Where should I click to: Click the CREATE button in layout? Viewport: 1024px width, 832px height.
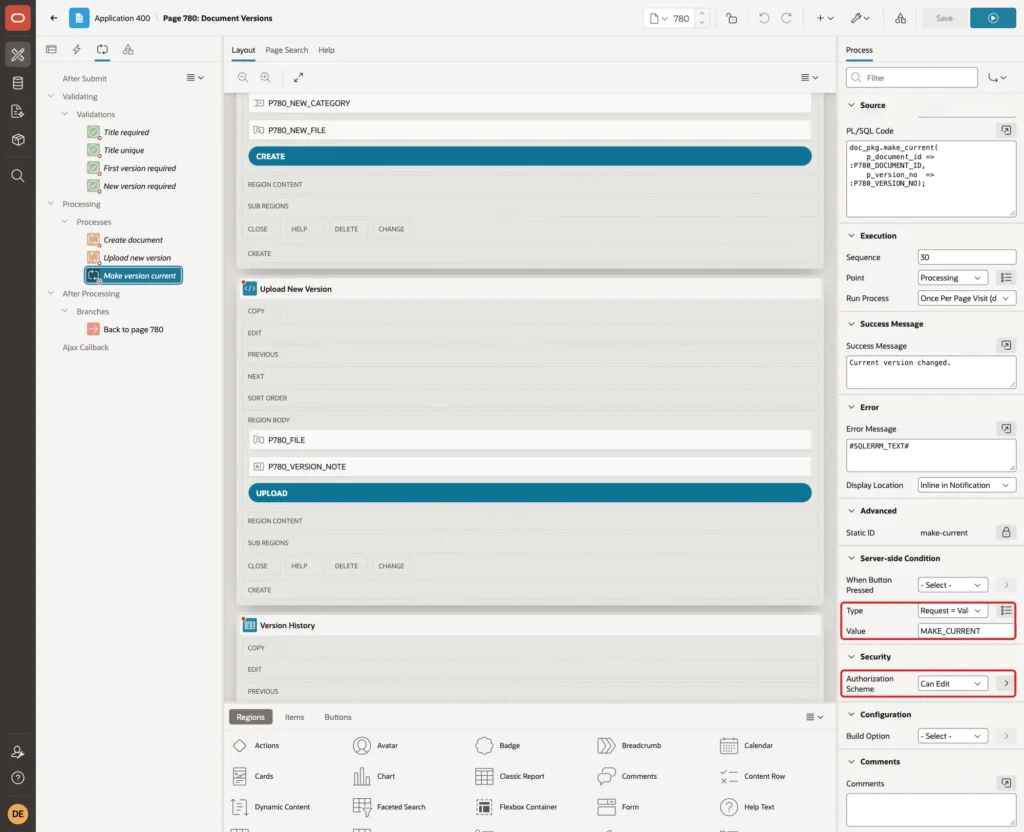[x=530, y=156]
